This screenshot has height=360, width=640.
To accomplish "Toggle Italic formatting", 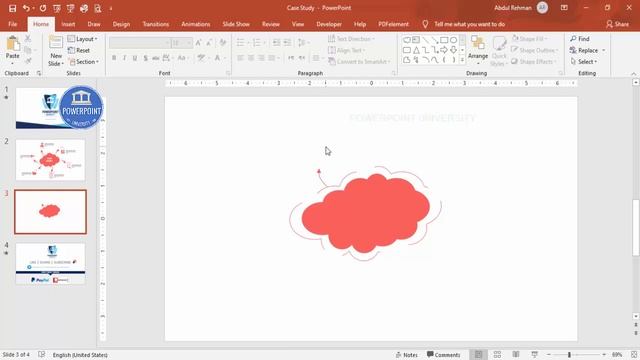I will (x=124, y=58).
